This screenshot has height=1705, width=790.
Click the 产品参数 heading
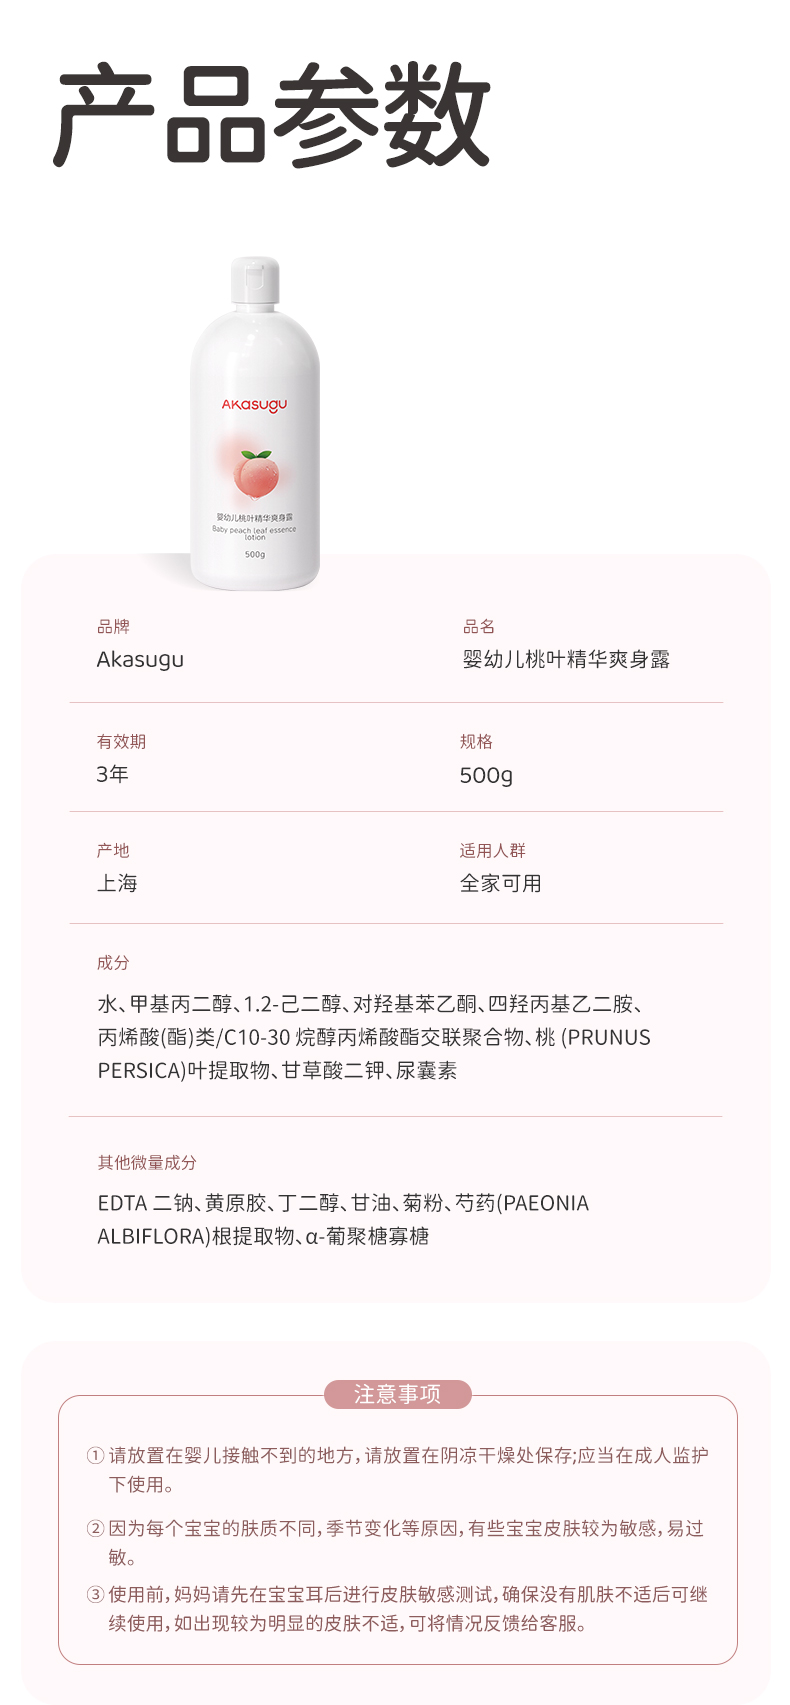(x=272, y=115)
